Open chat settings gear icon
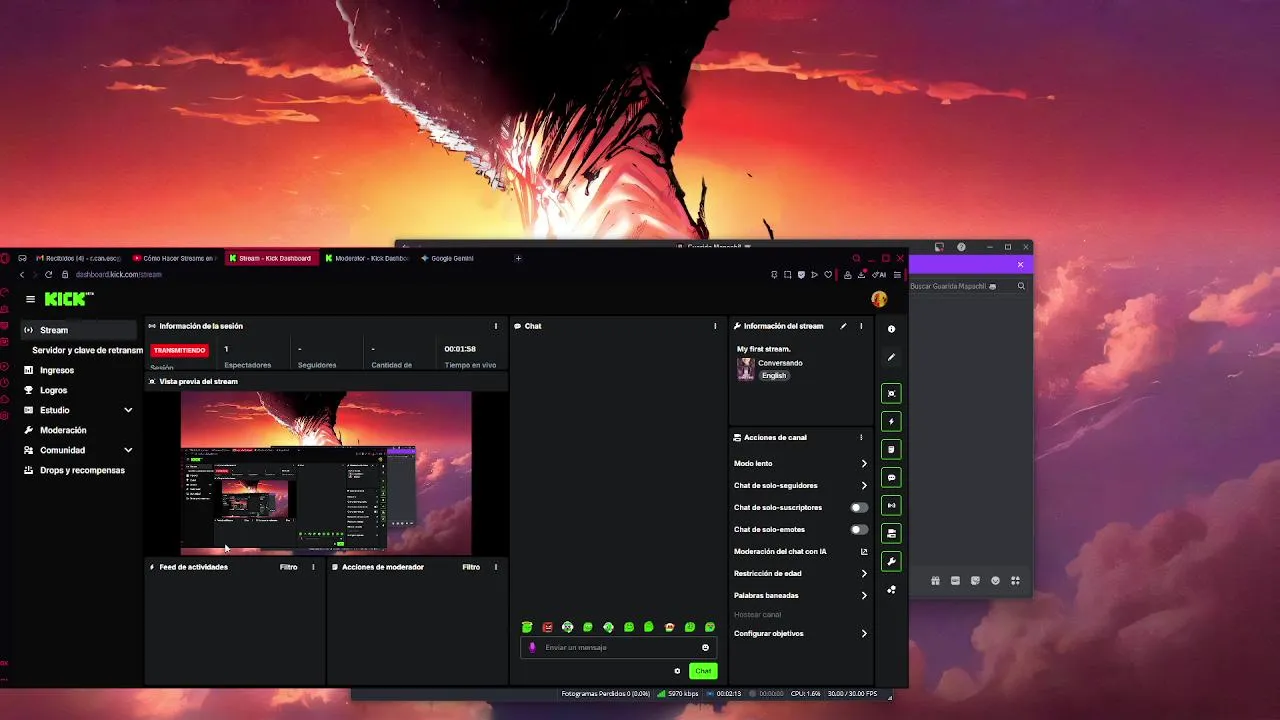Screen dimensions: 1280x720 (677, 671)
